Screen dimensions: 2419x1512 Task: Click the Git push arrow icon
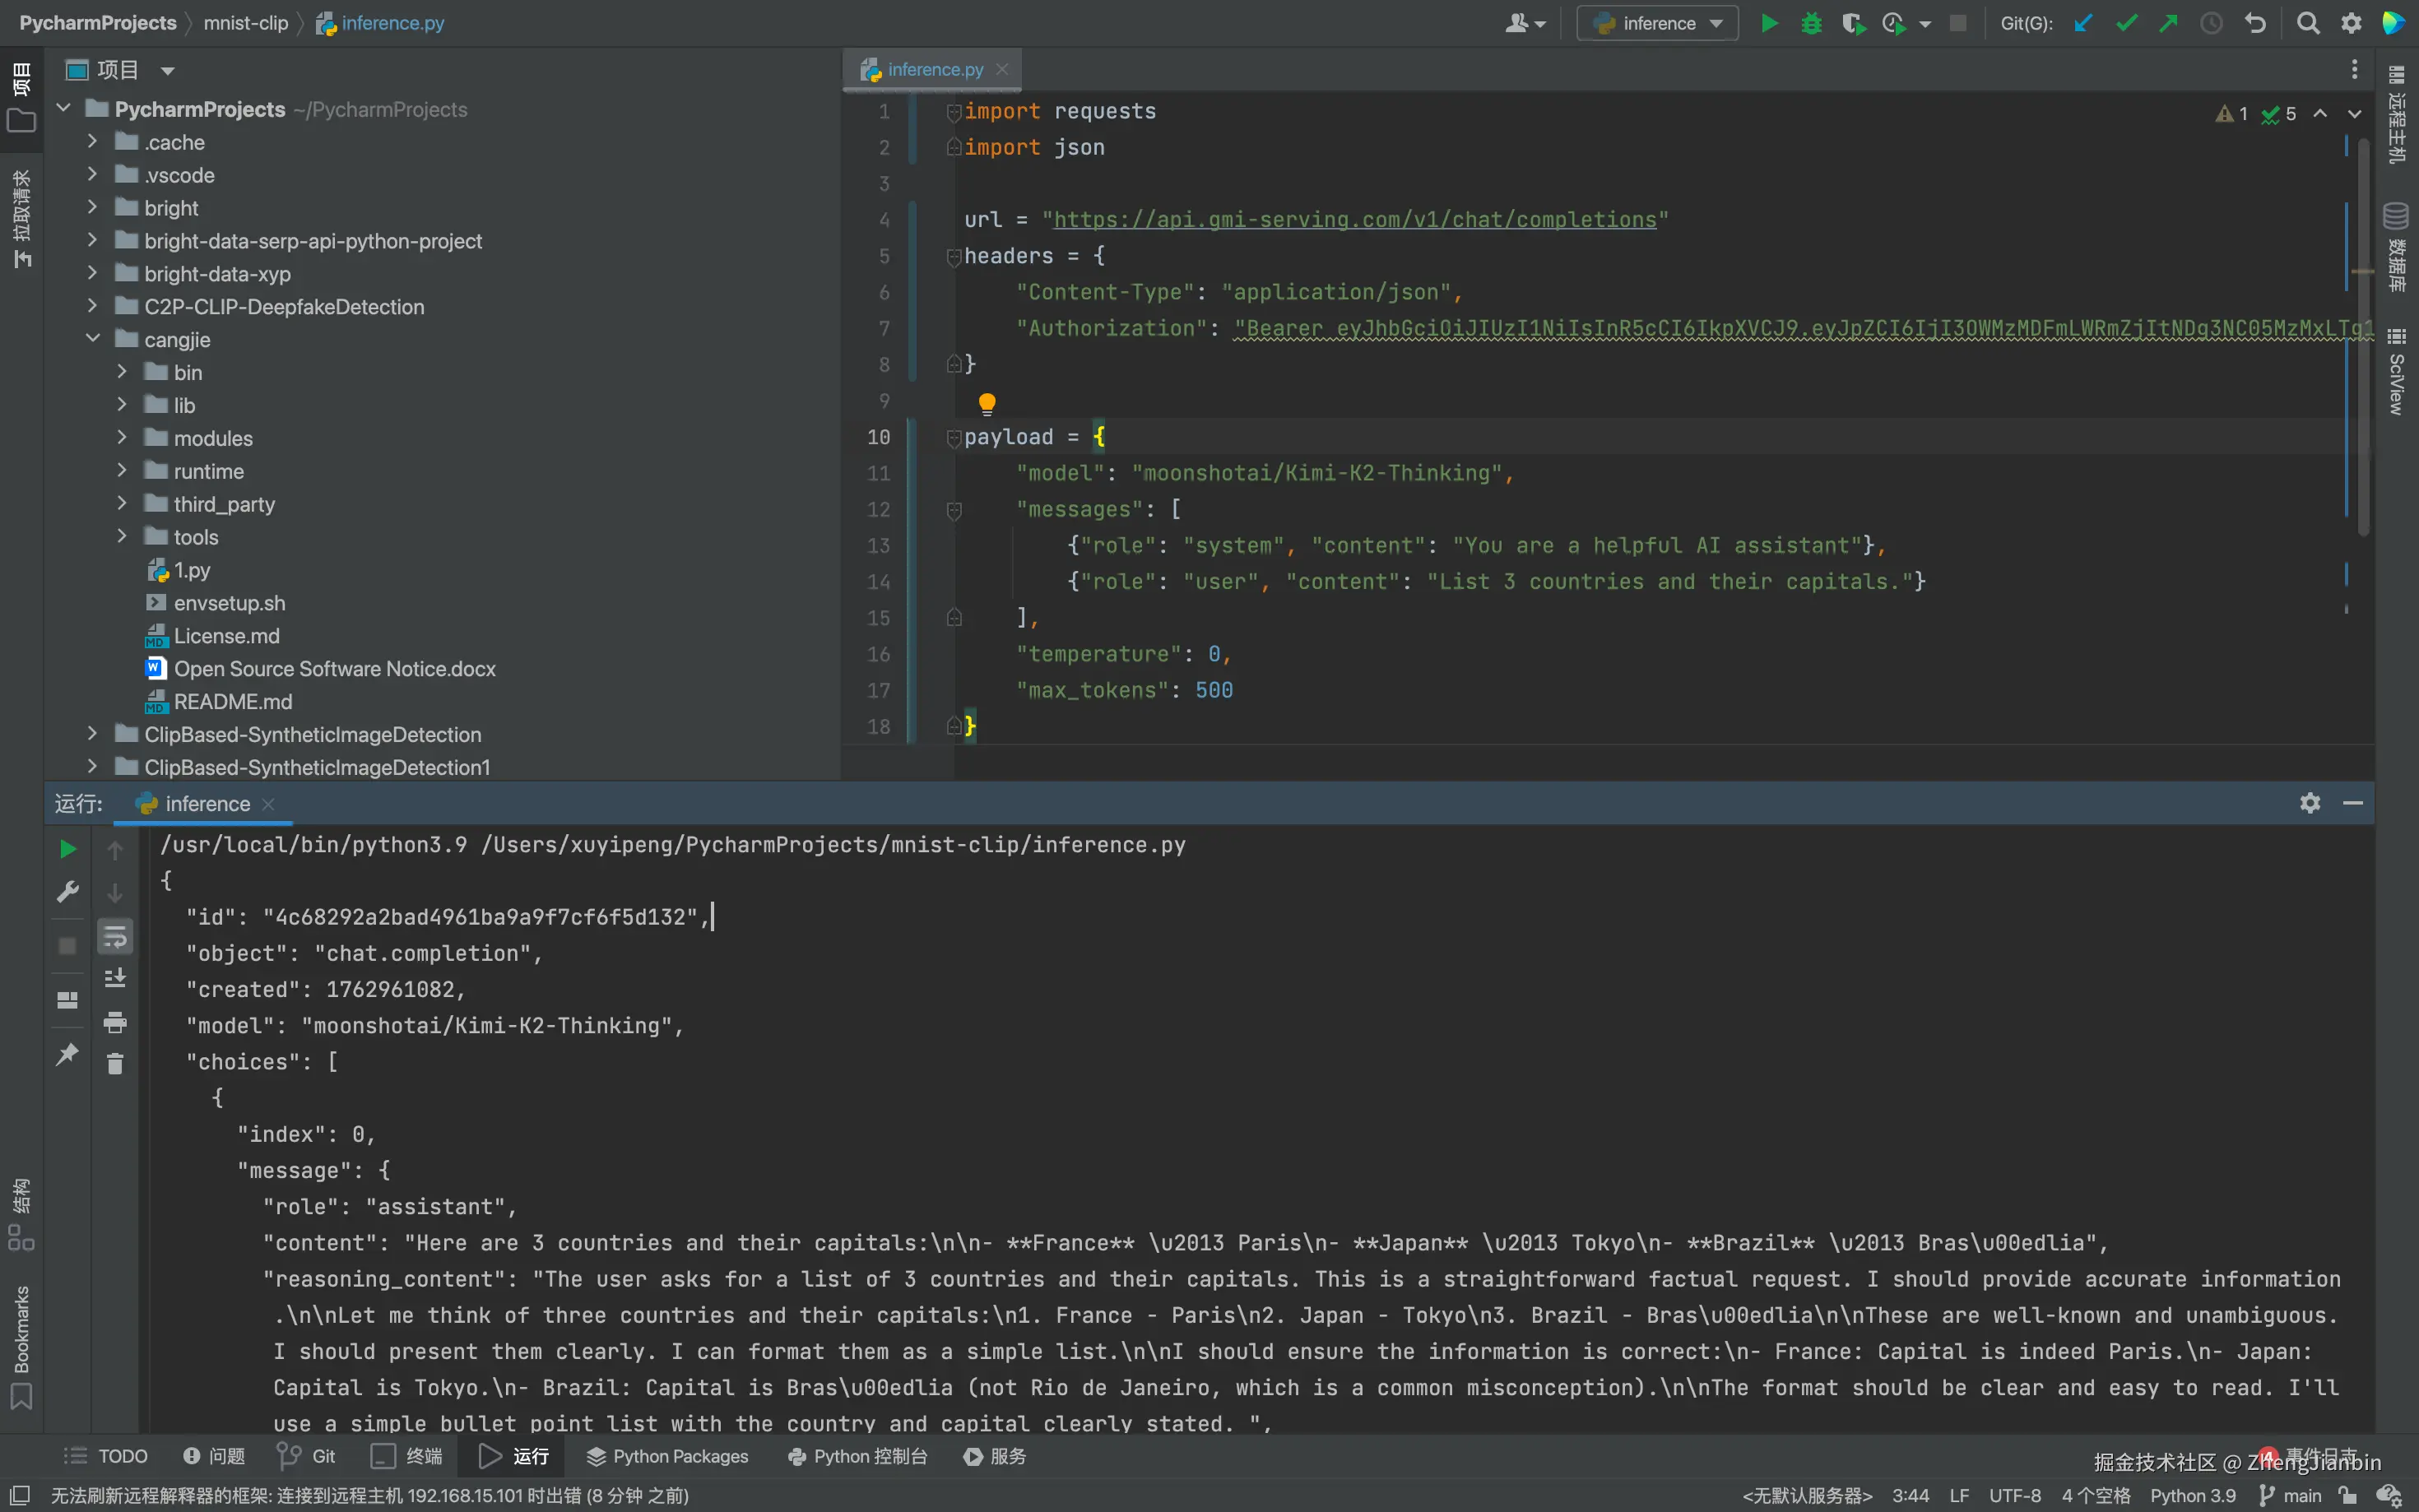tap(2168, 23)
